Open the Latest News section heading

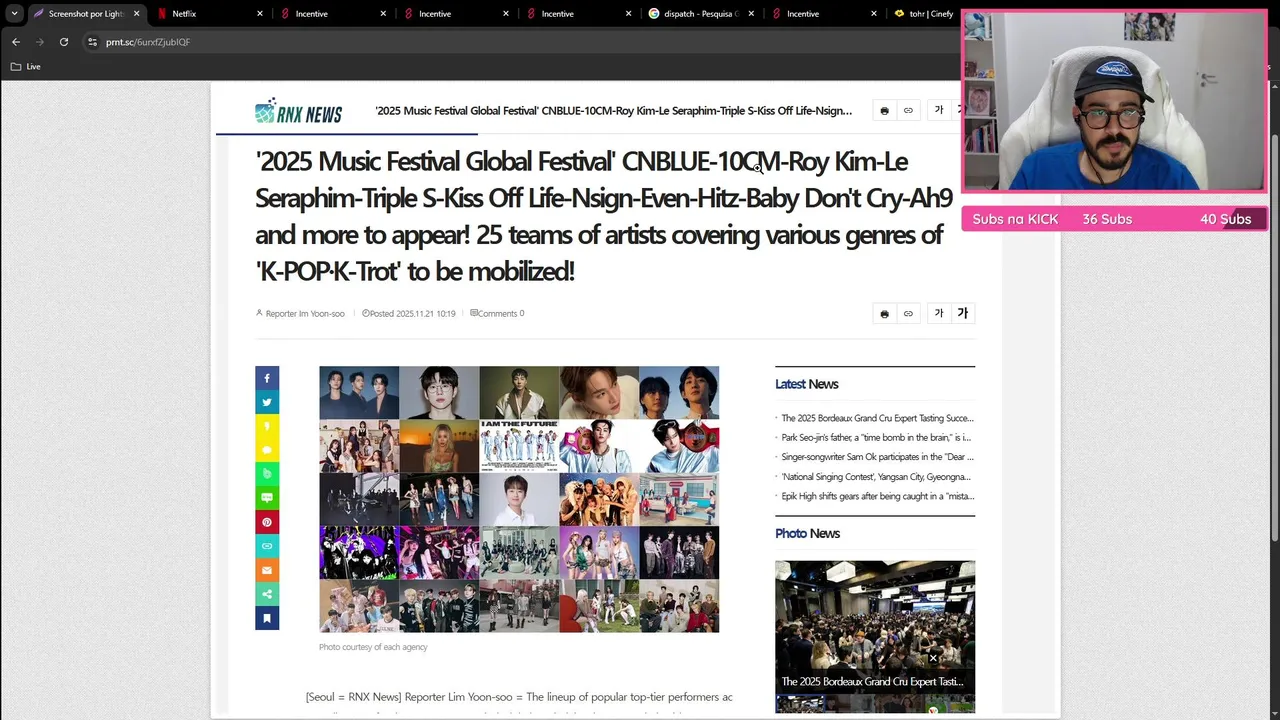806,384
